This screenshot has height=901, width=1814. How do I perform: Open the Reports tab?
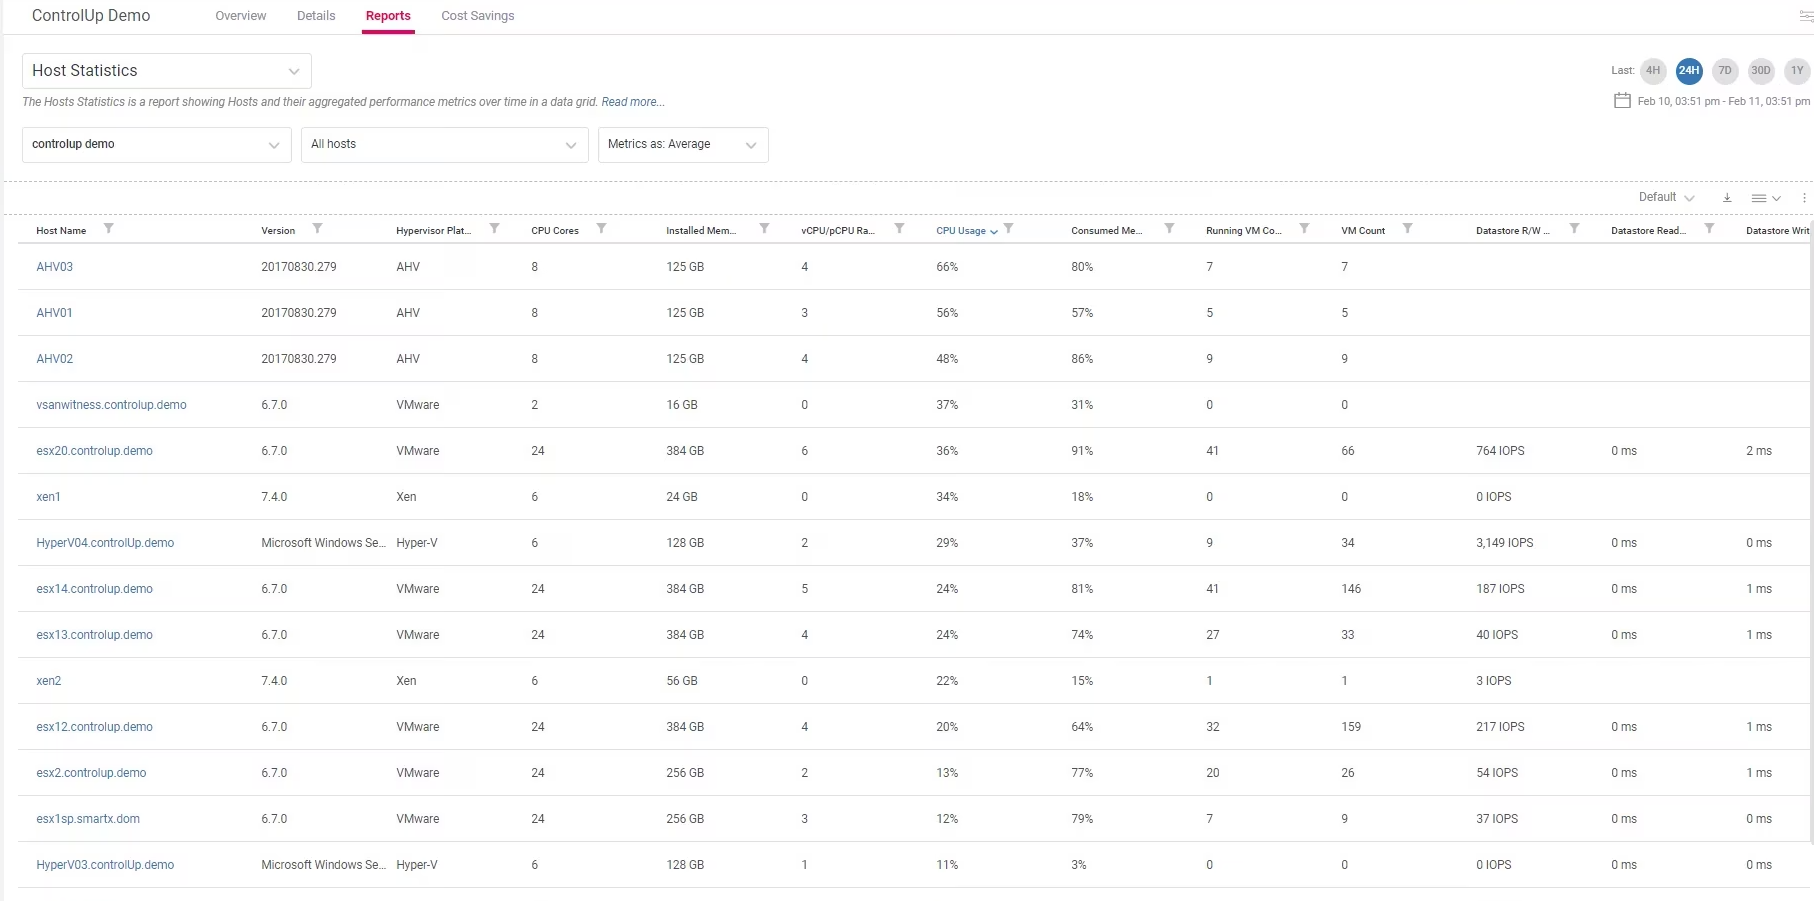pyautogui.click(x=388, y=16)
